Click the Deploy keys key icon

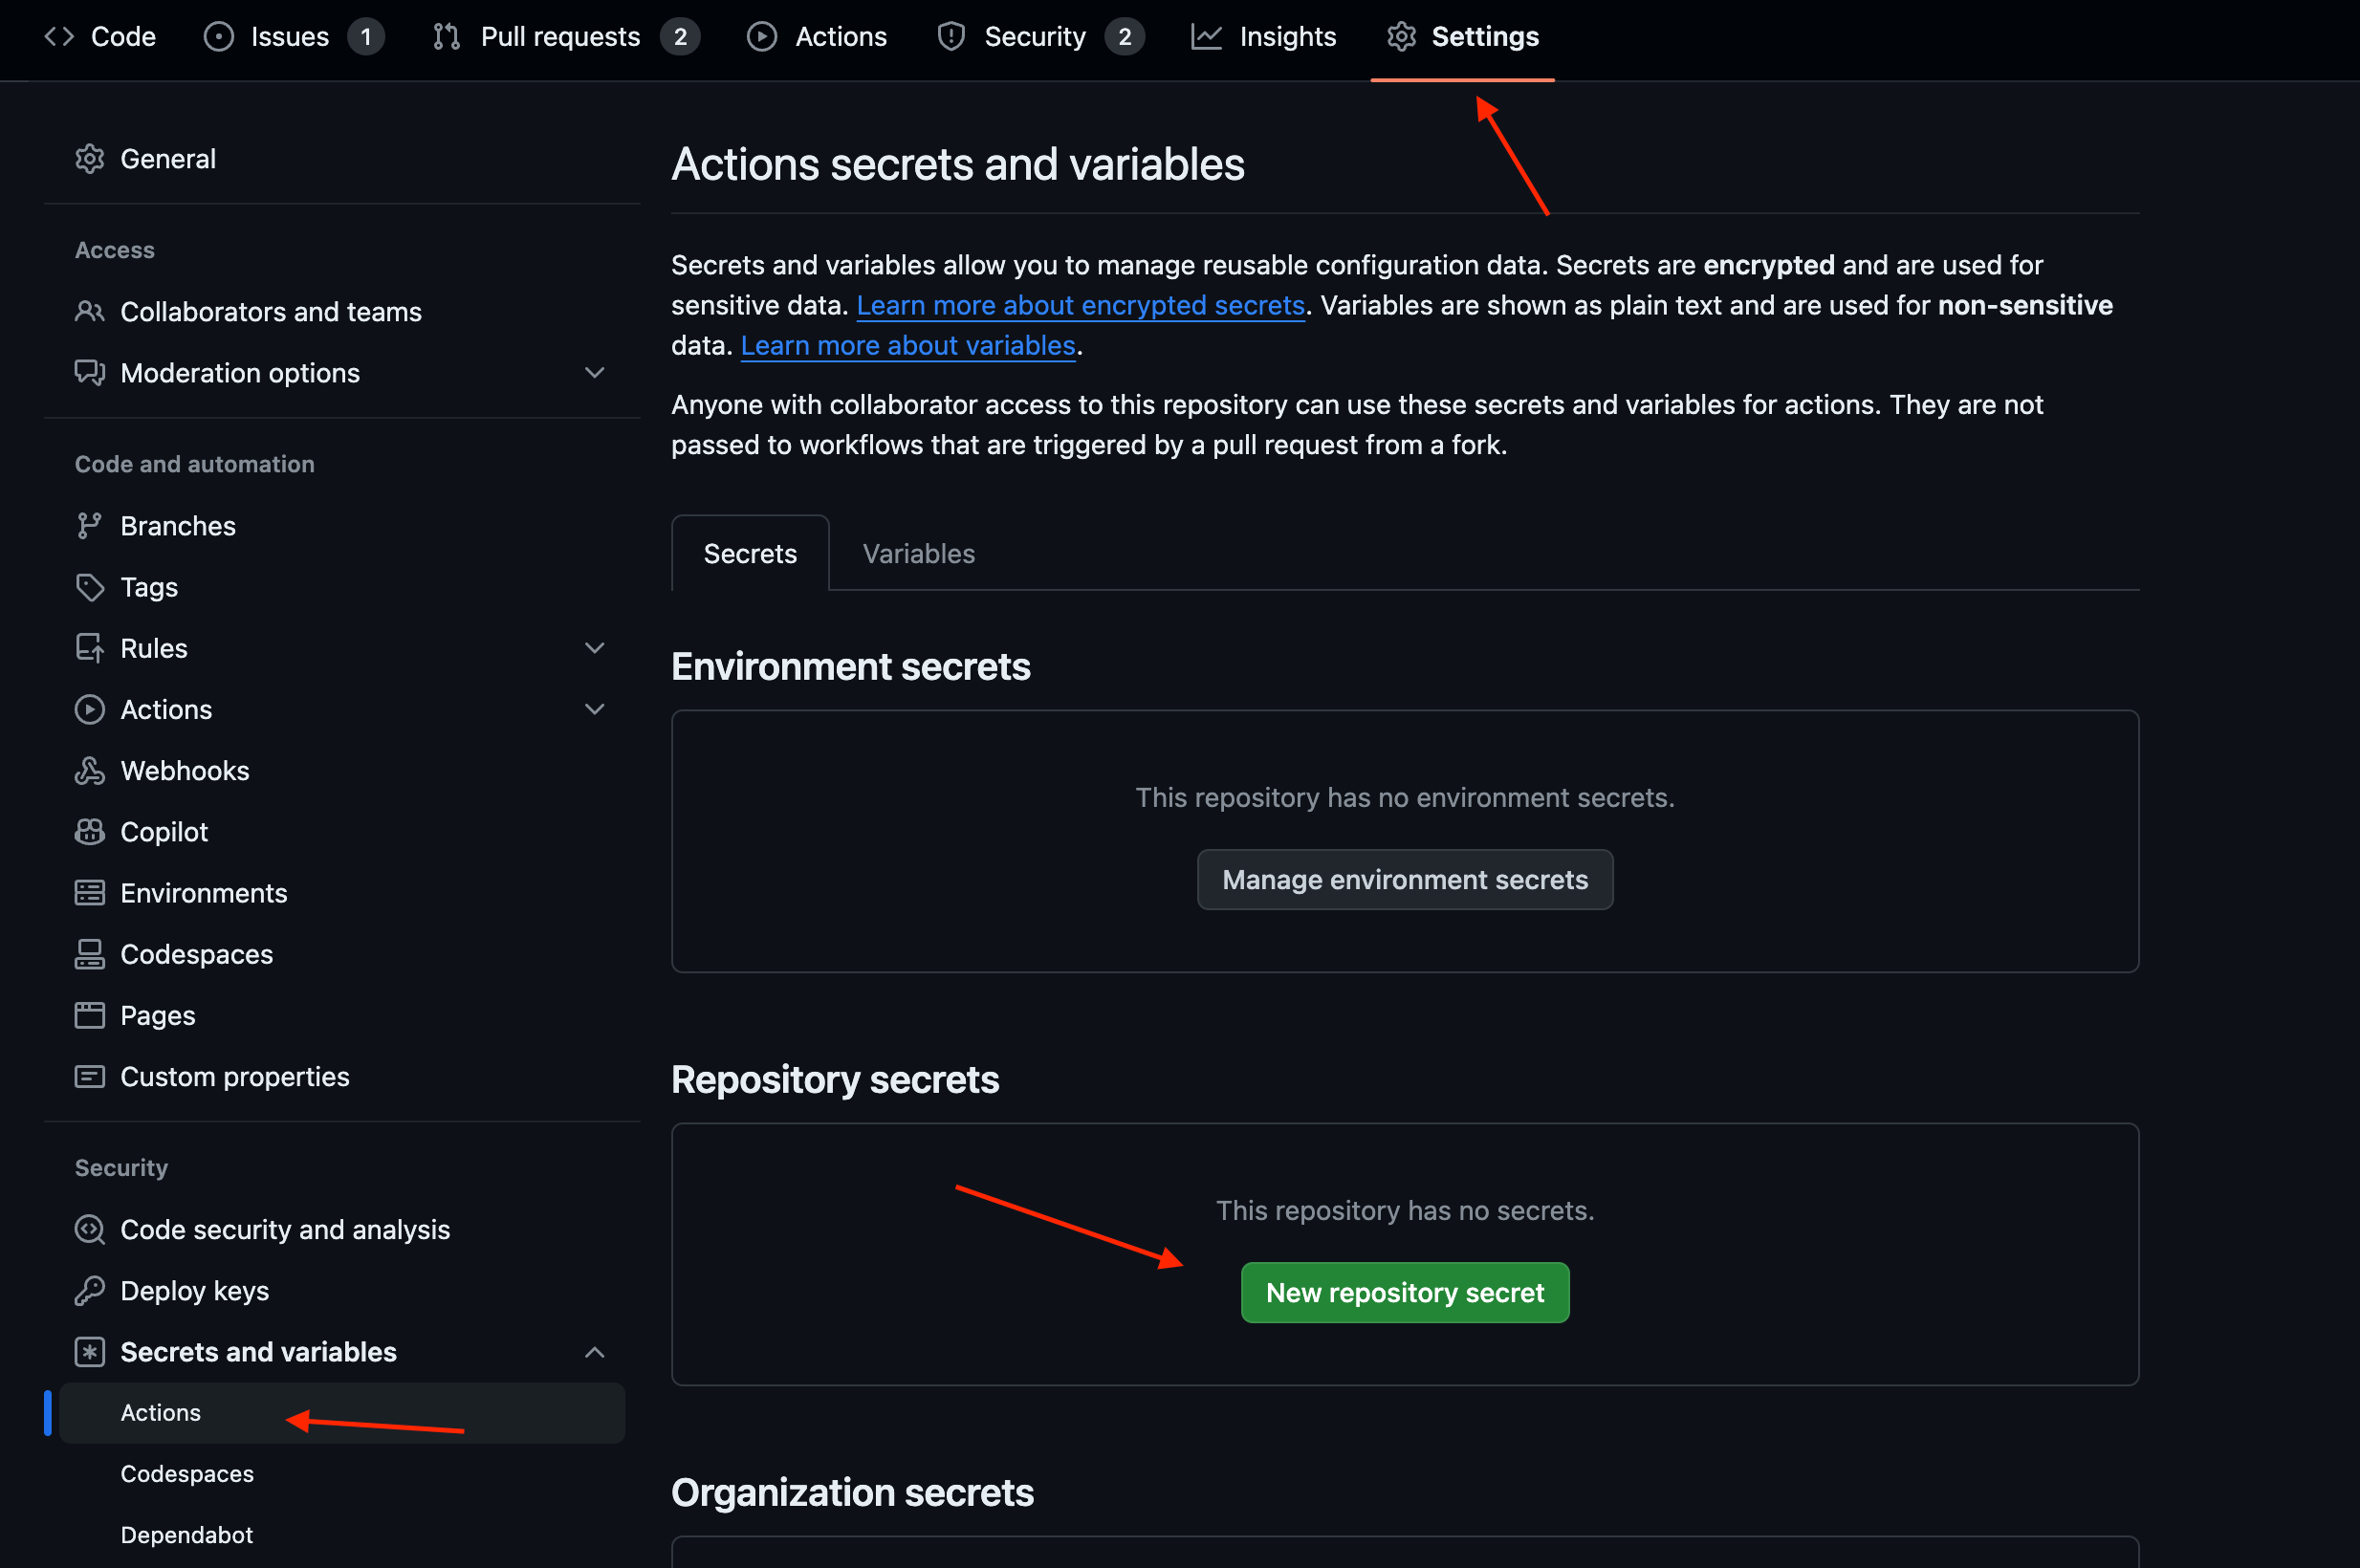89,1291
